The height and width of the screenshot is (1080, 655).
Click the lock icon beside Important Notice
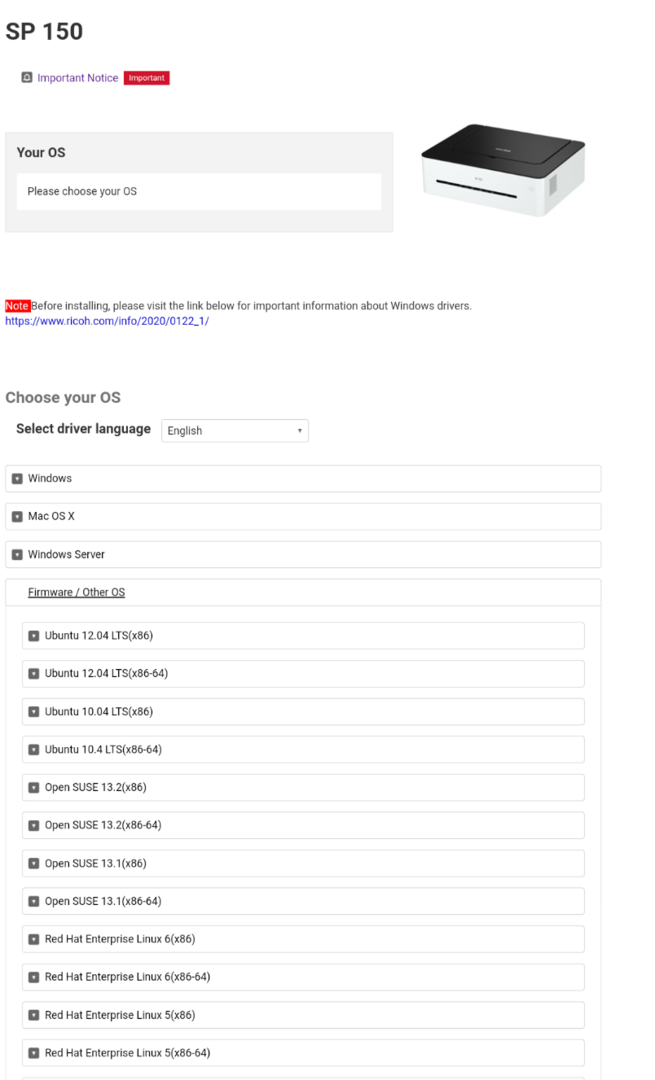(x=27, y=78)
